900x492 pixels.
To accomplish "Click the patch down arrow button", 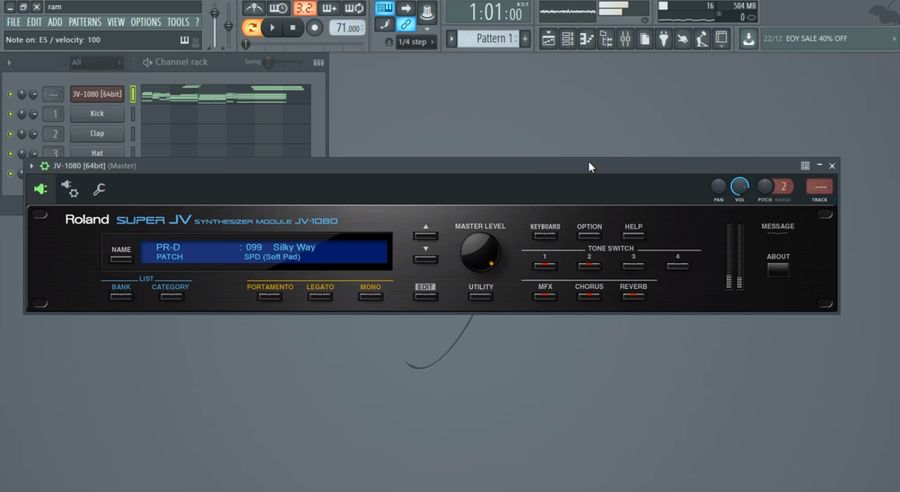I will [425, 259].
